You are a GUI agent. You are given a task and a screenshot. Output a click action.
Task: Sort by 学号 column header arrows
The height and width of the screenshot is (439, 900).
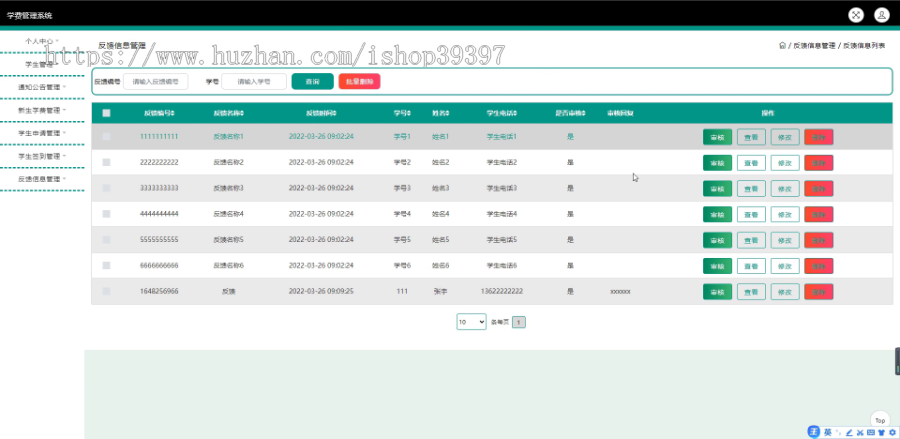point(409,113)
